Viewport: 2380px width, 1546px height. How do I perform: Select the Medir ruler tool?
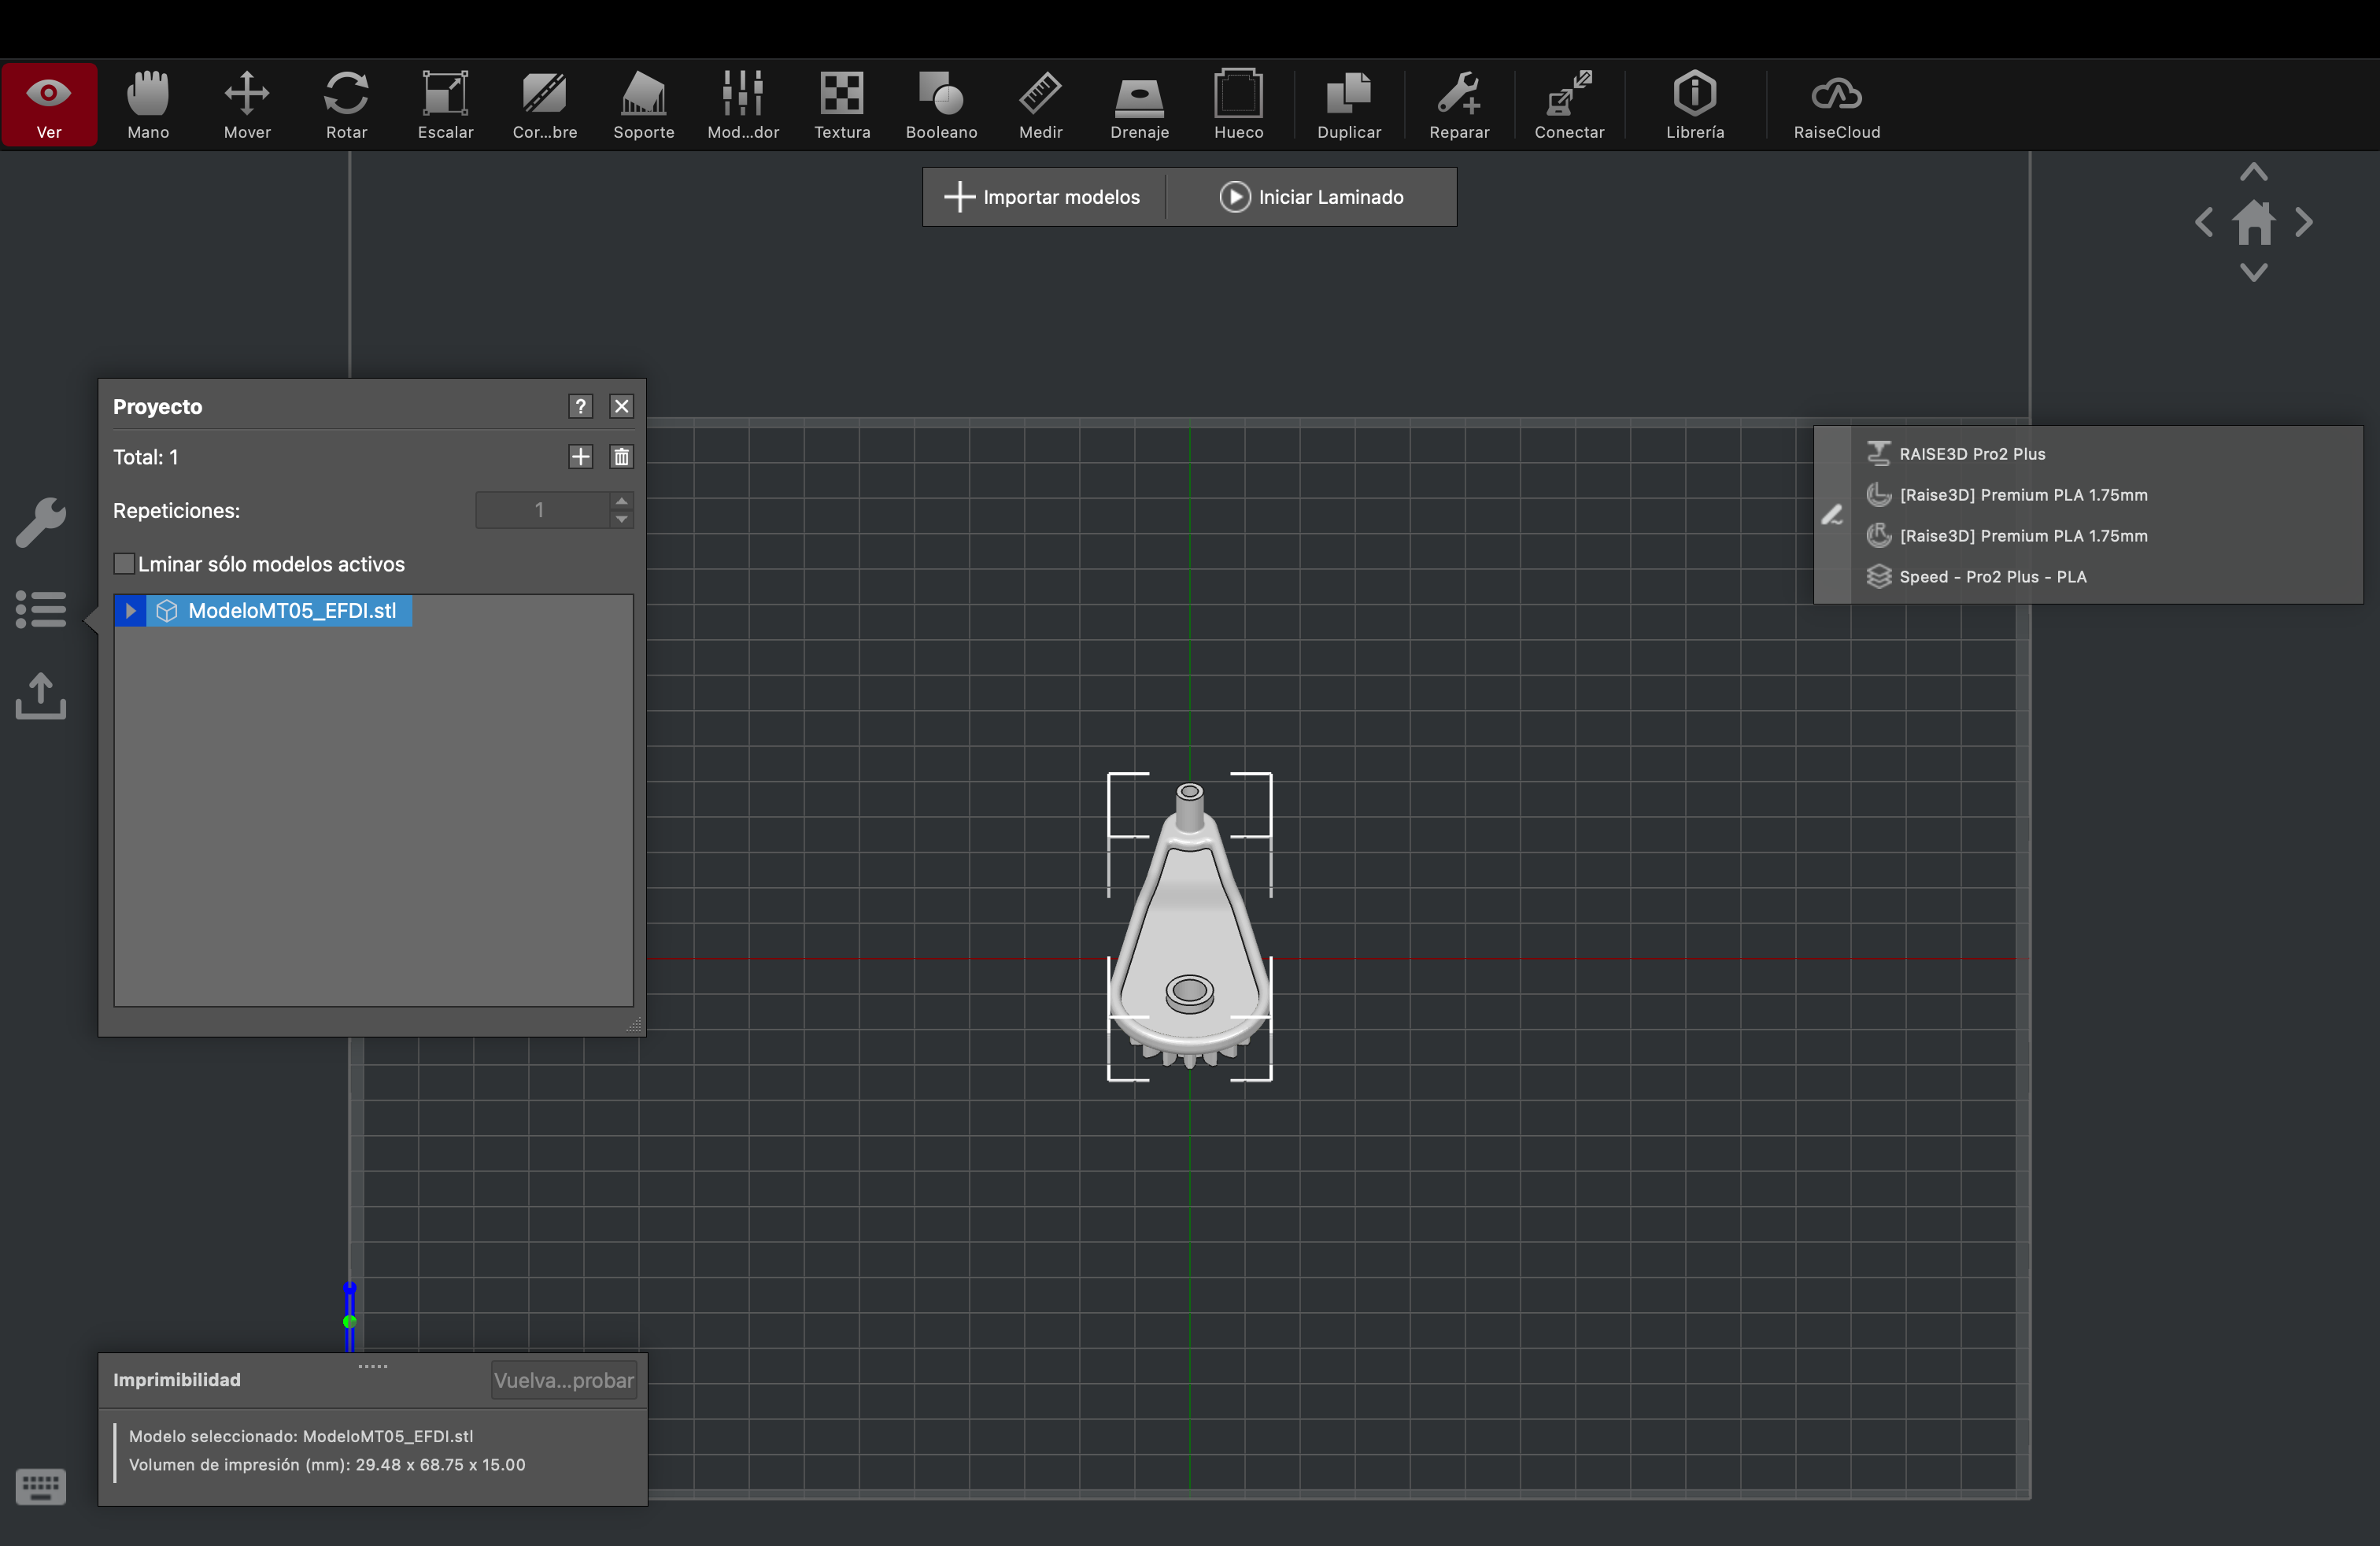pyautogui.click(x=1040, y=104)
